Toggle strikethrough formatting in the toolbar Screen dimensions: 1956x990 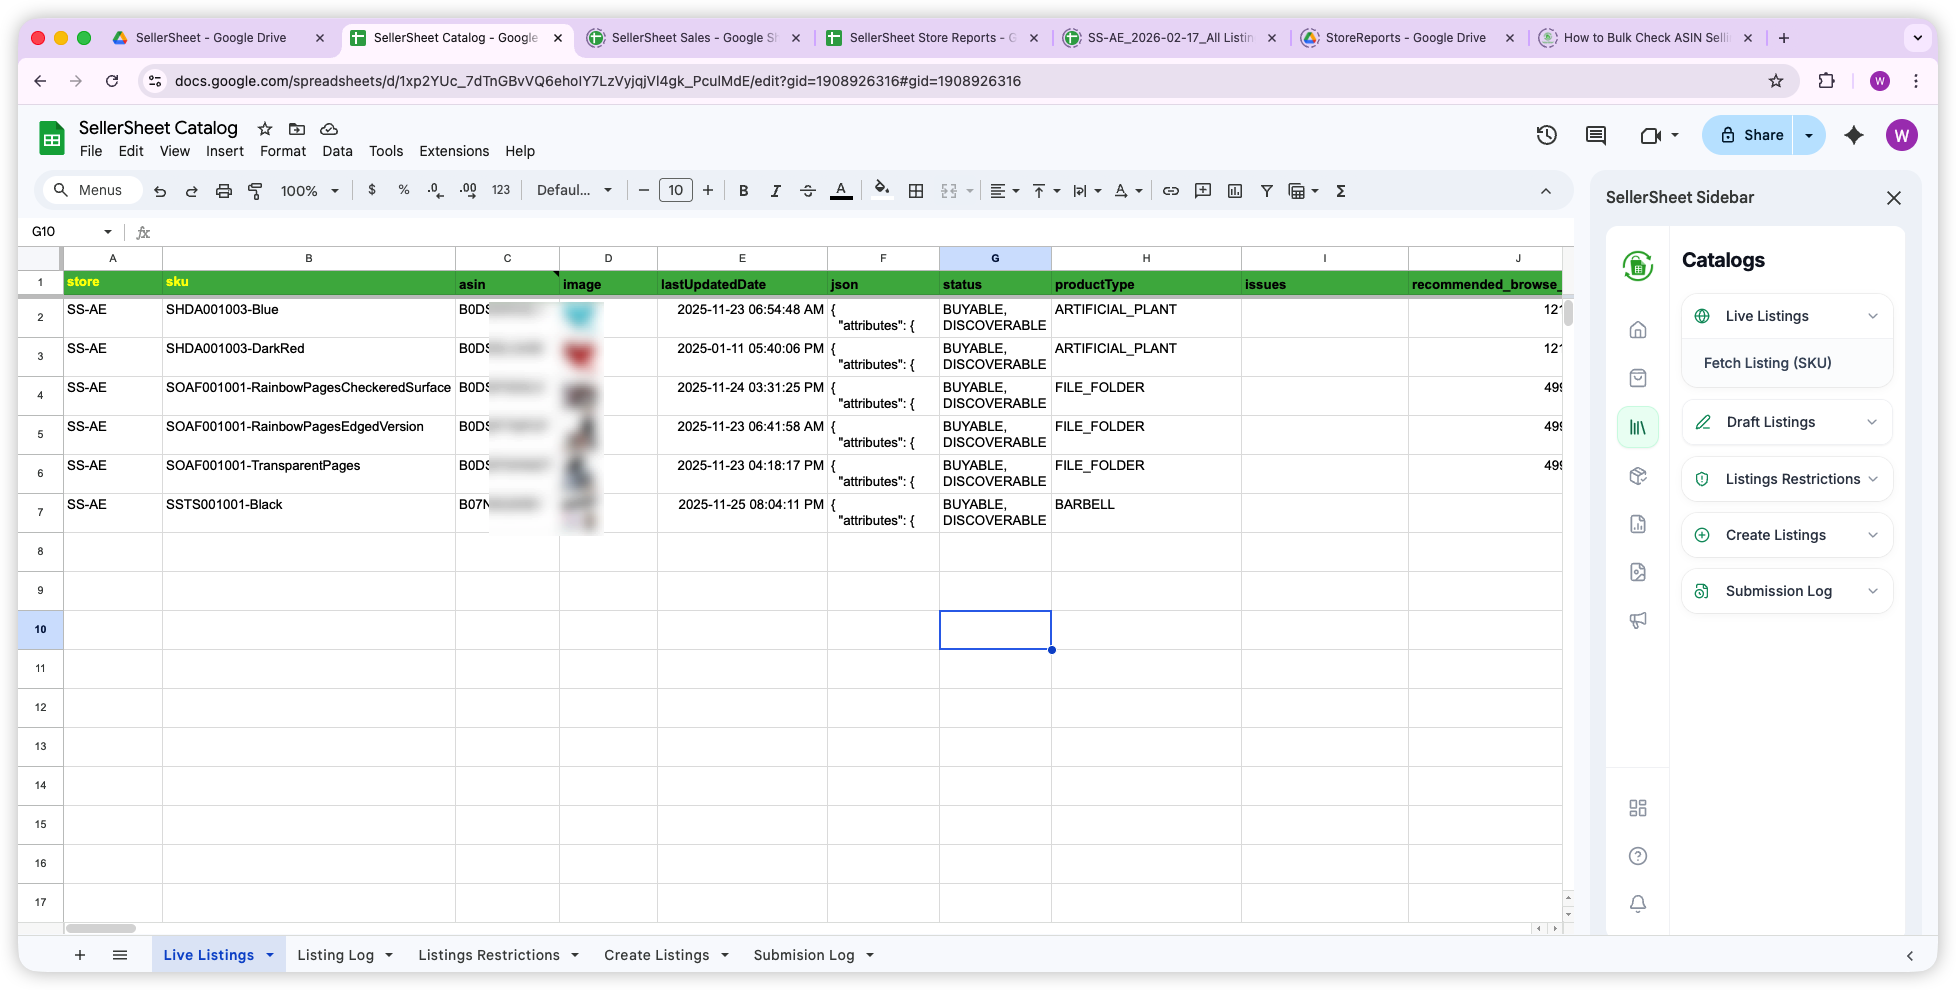pos(808,190)
